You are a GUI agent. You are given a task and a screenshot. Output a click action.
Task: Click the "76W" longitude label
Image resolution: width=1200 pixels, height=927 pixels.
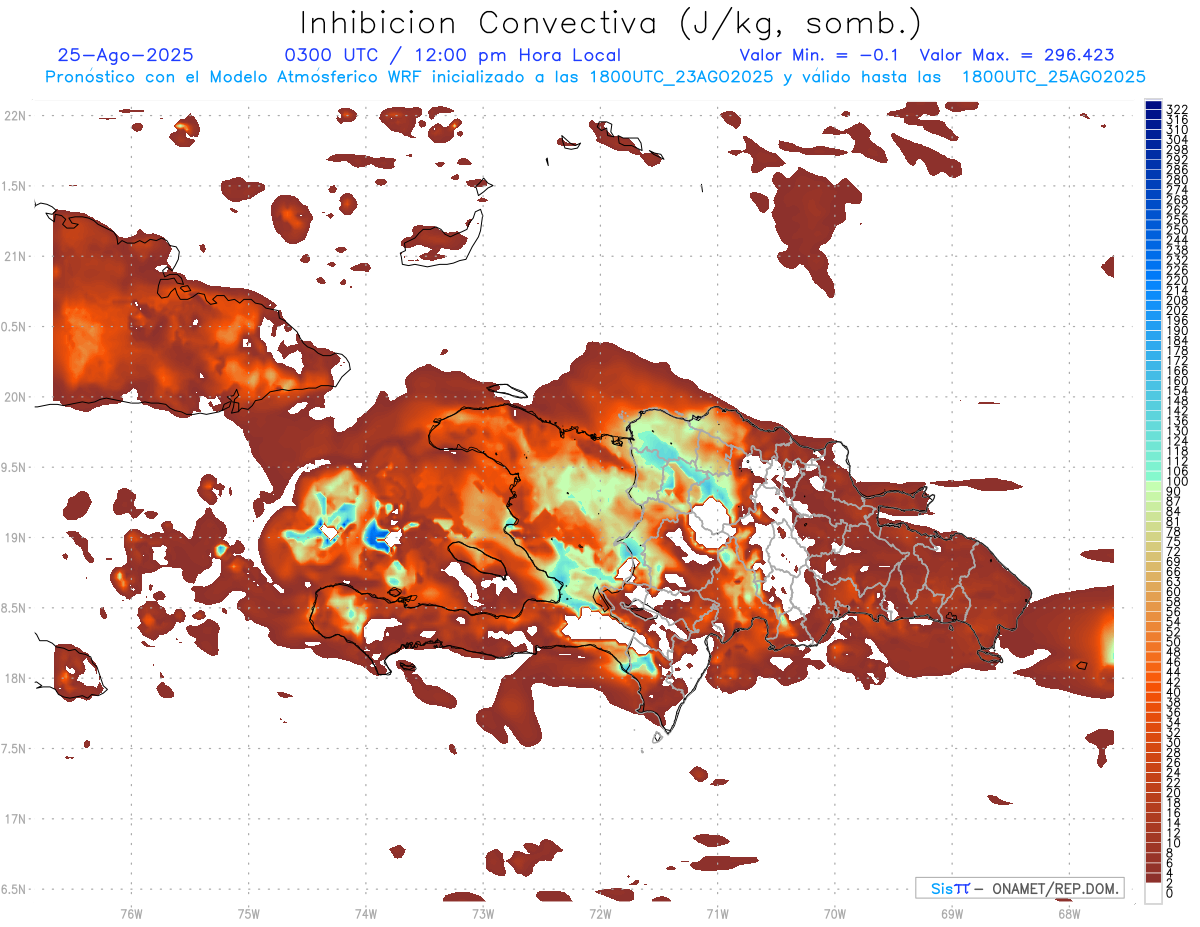coord(131,913)
